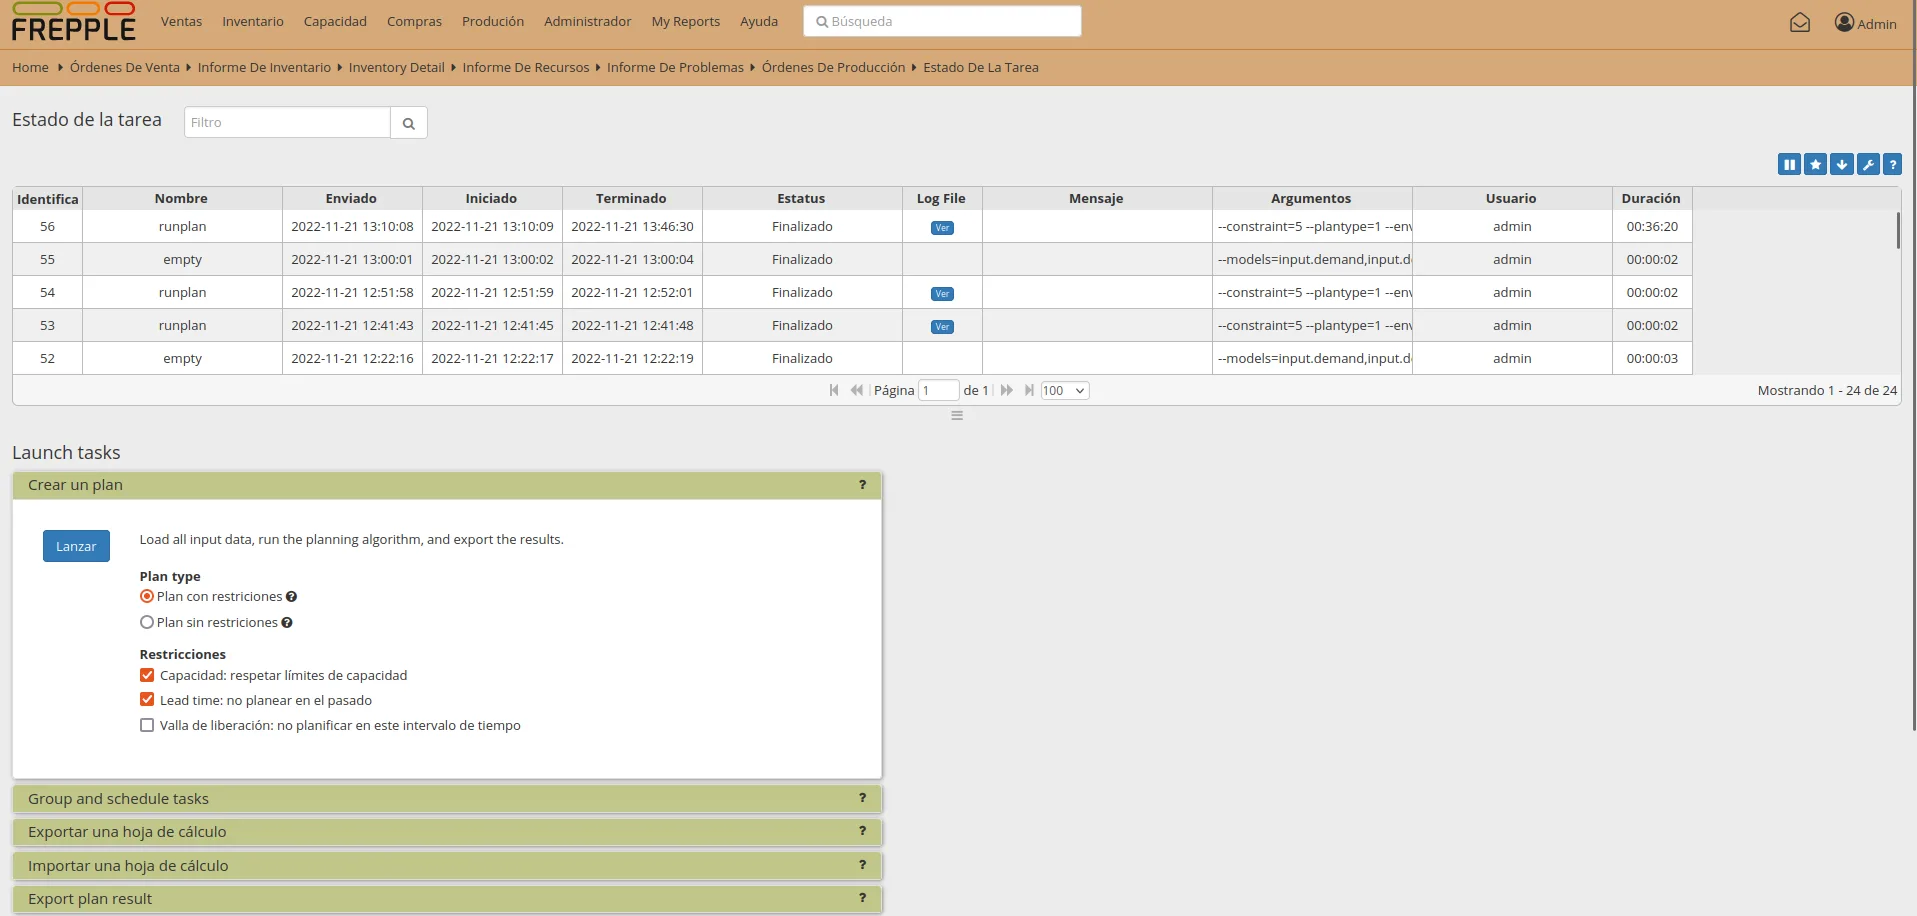Viewport: 1917px width, 916px height.
Task: Pause auto-refresh of the task table
Action: (1789, 165)
